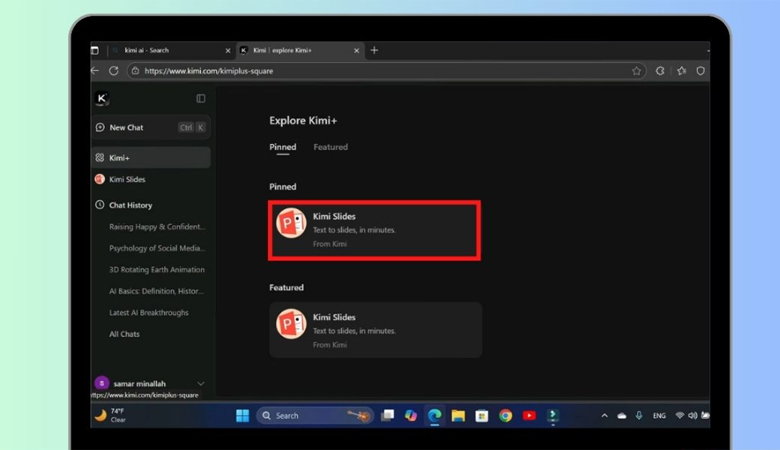Screen dimensions: 780x450
Task: Open the weather widget showing 74°F
Action: tap(110, 415)
